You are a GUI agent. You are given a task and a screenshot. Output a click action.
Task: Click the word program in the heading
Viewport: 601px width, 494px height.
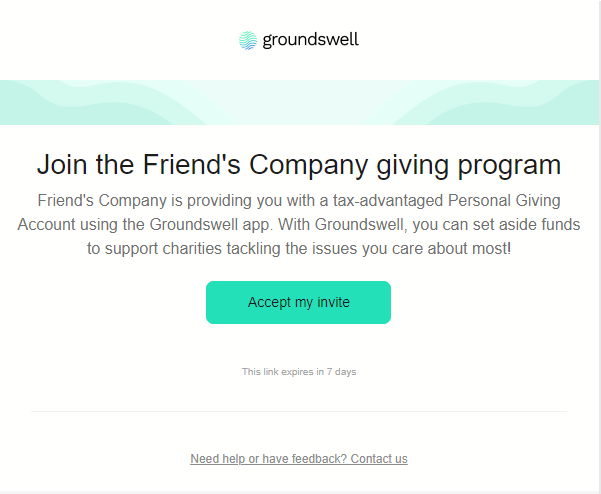pyautogui.click(x=509, y=166)
